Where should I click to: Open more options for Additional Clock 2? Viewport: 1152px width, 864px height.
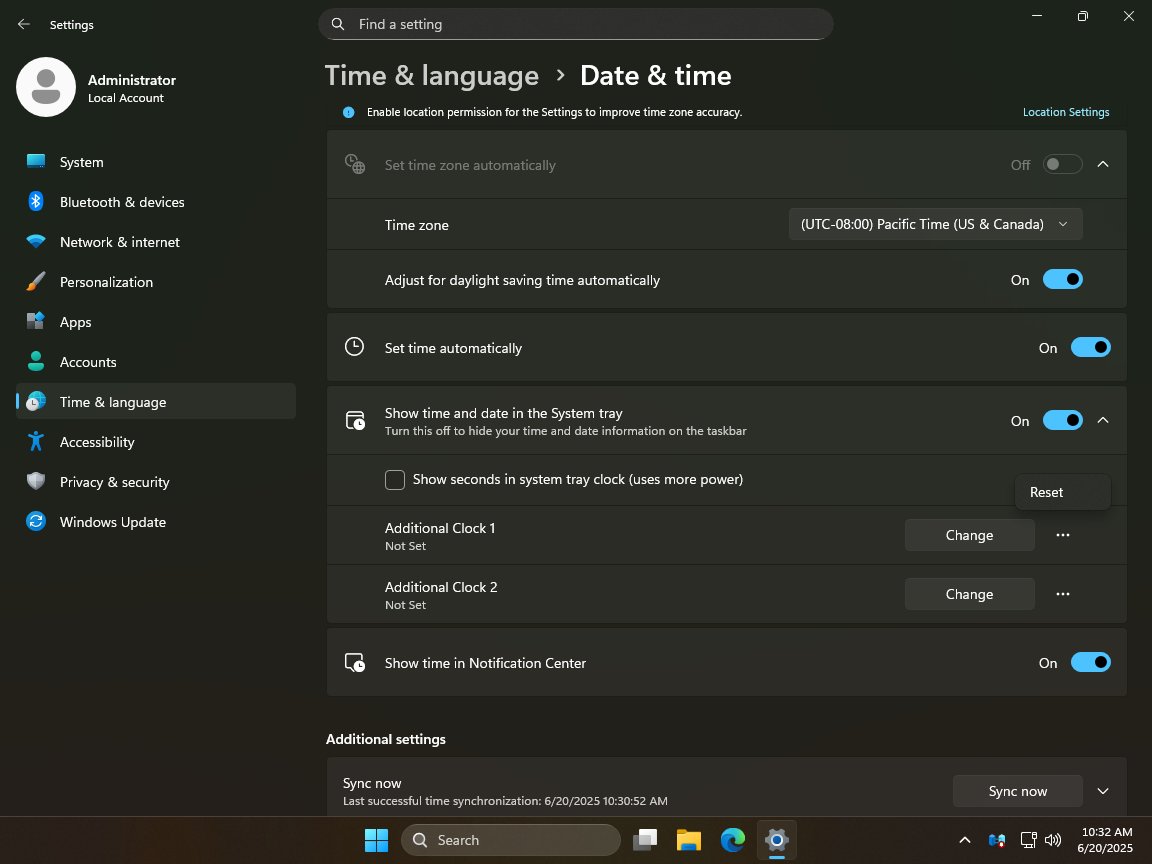[x=1062, y=594]
